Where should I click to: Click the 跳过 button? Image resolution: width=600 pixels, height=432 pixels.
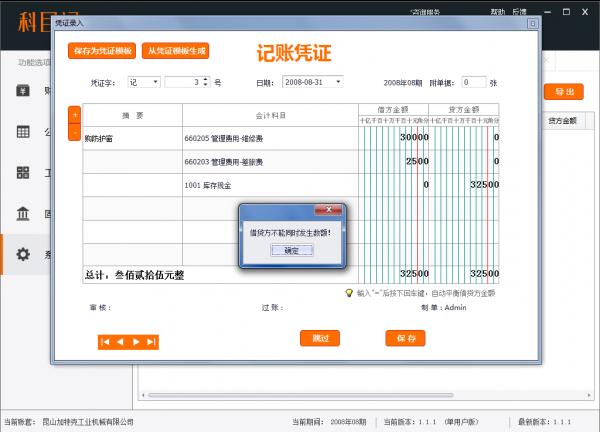pos(320,338)
